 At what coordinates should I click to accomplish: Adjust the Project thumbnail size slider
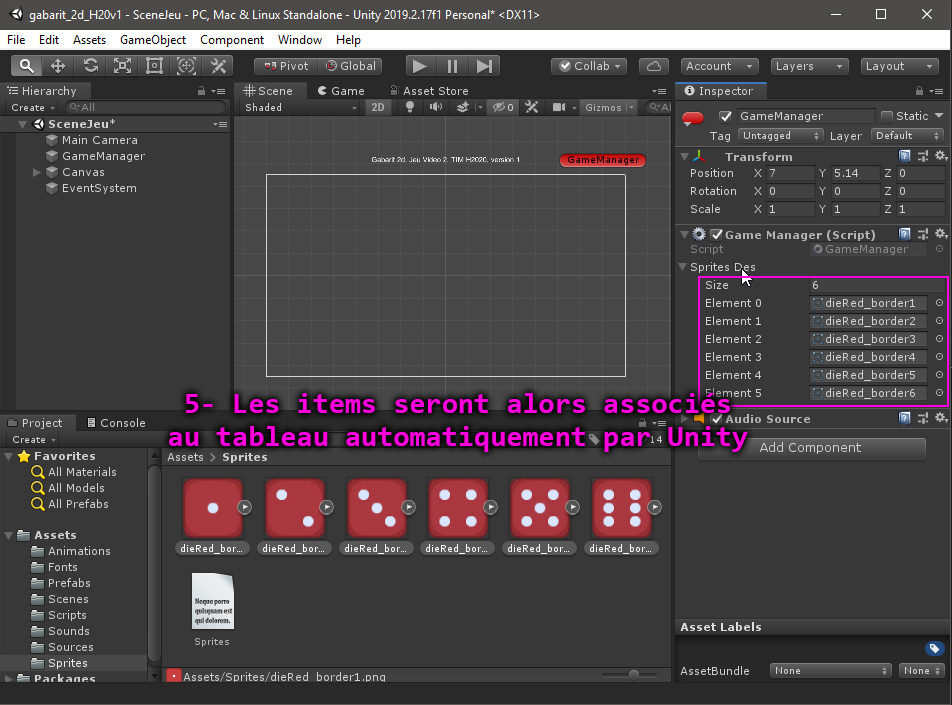click(634, 675)
